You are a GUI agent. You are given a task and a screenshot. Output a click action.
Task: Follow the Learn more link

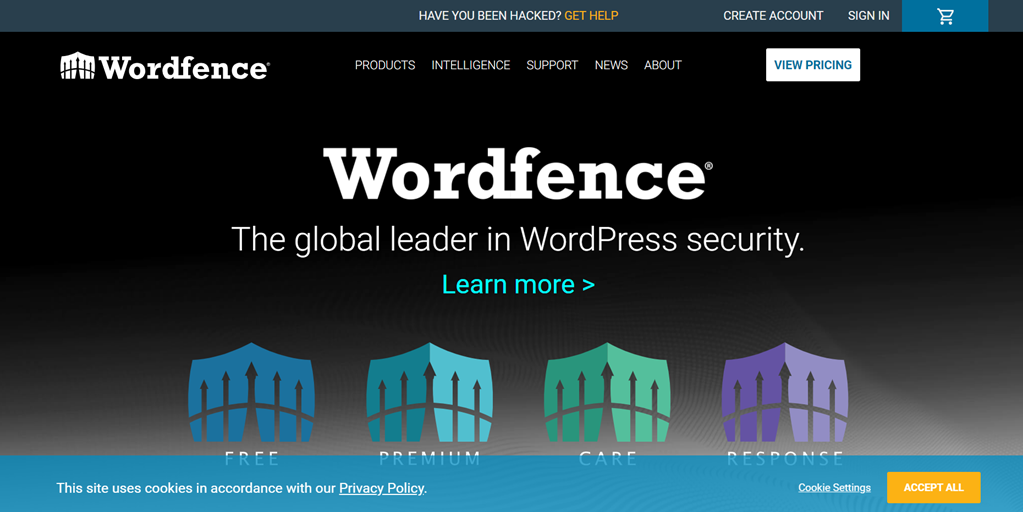click(x=518, y=284)
